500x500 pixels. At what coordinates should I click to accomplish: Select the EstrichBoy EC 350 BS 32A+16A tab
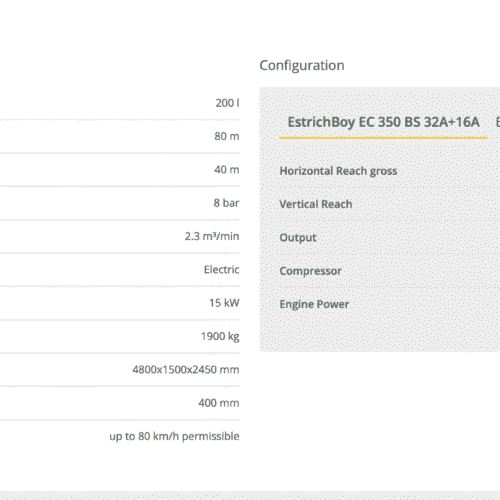(x=384, y=122)
